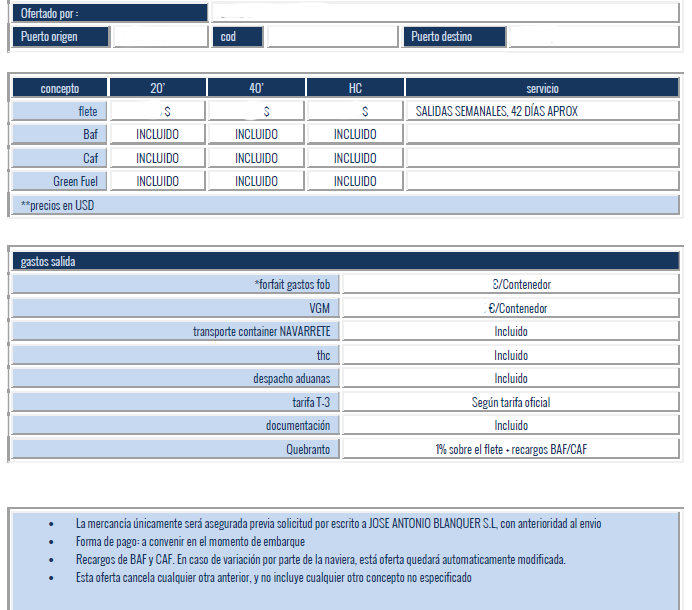Select the 'cod' label cell
692x610 pixels.
(x=238, y=37)
